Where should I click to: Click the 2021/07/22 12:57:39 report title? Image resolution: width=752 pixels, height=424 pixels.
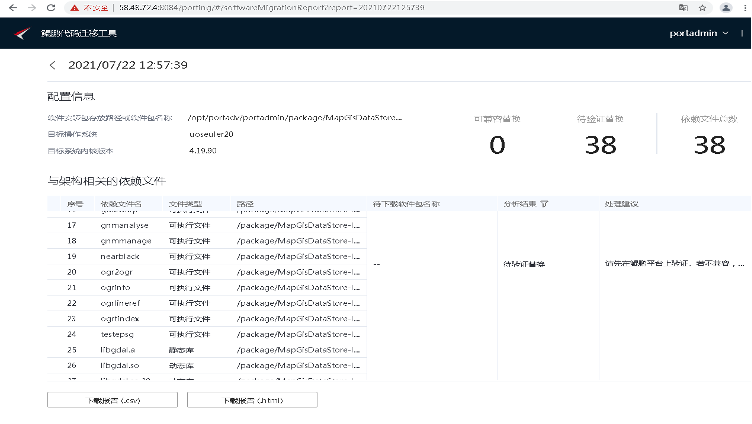[128, 65]
